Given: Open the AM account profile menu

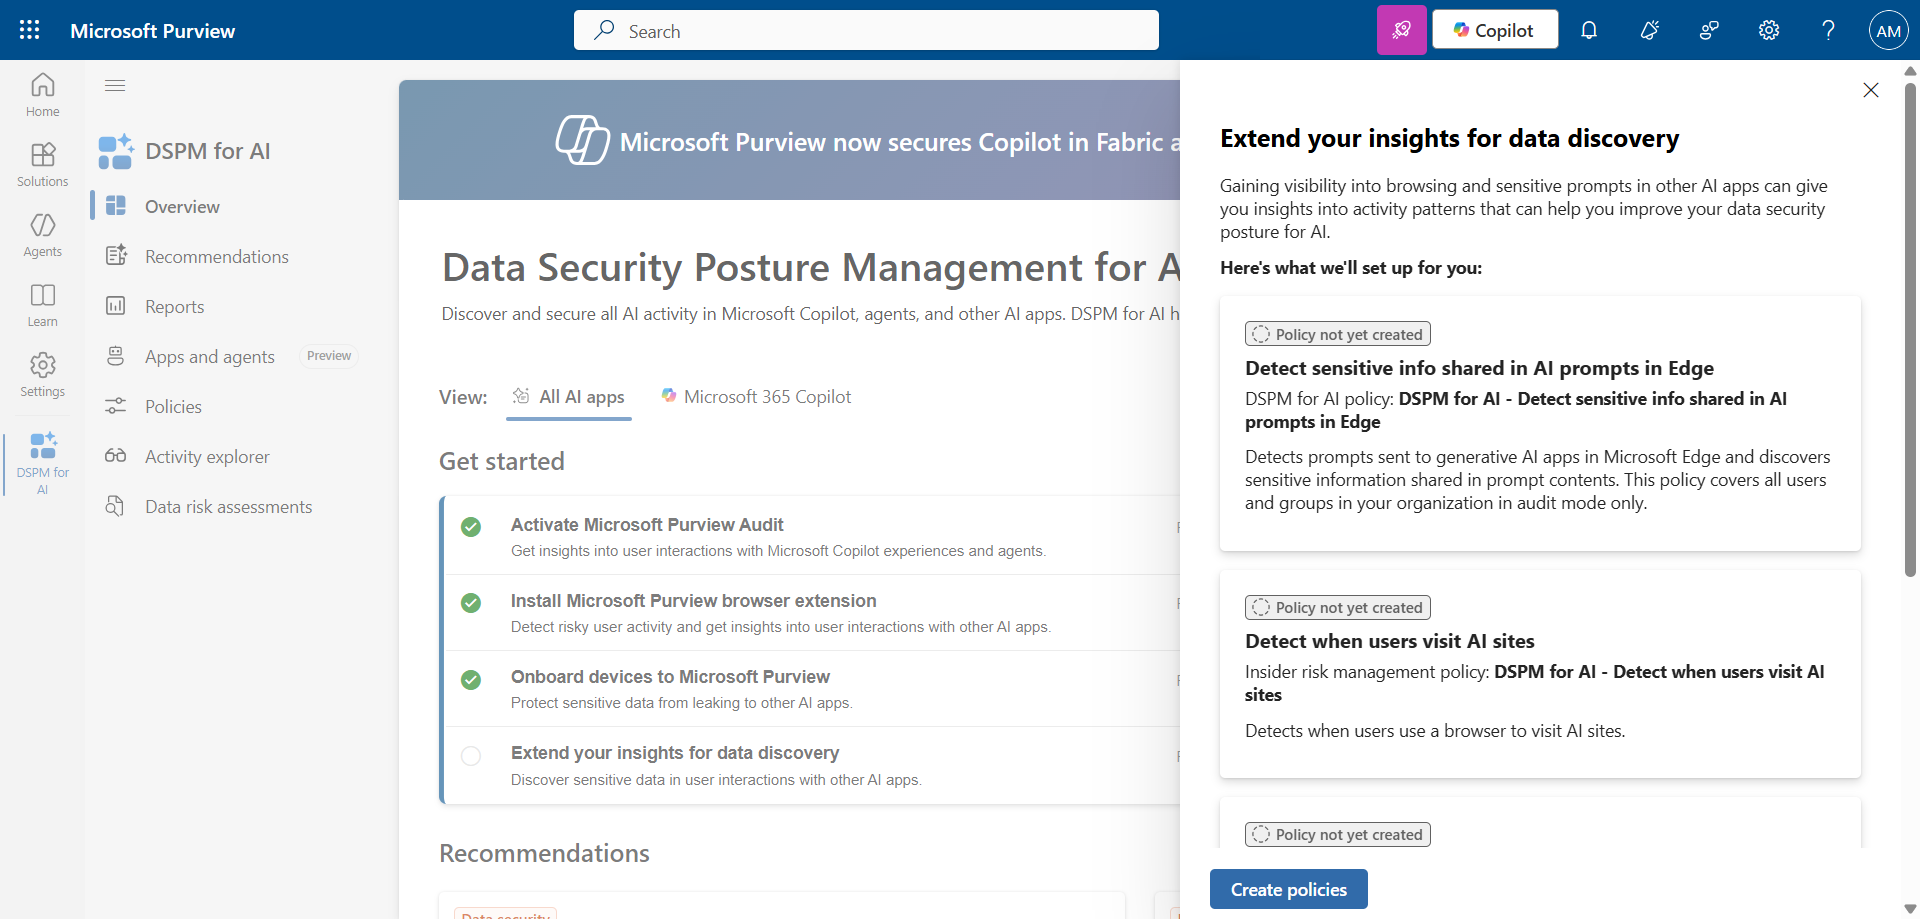Looking at the screenshot, I should [1888, 30].
